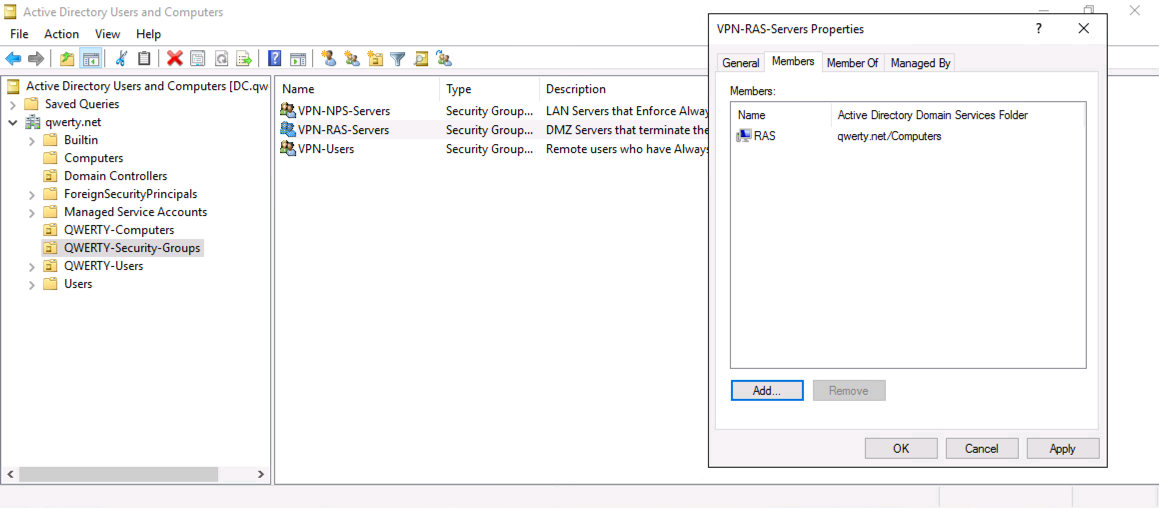Open Help with the blue question icon
1159x508 pixels.
(275, 58)
